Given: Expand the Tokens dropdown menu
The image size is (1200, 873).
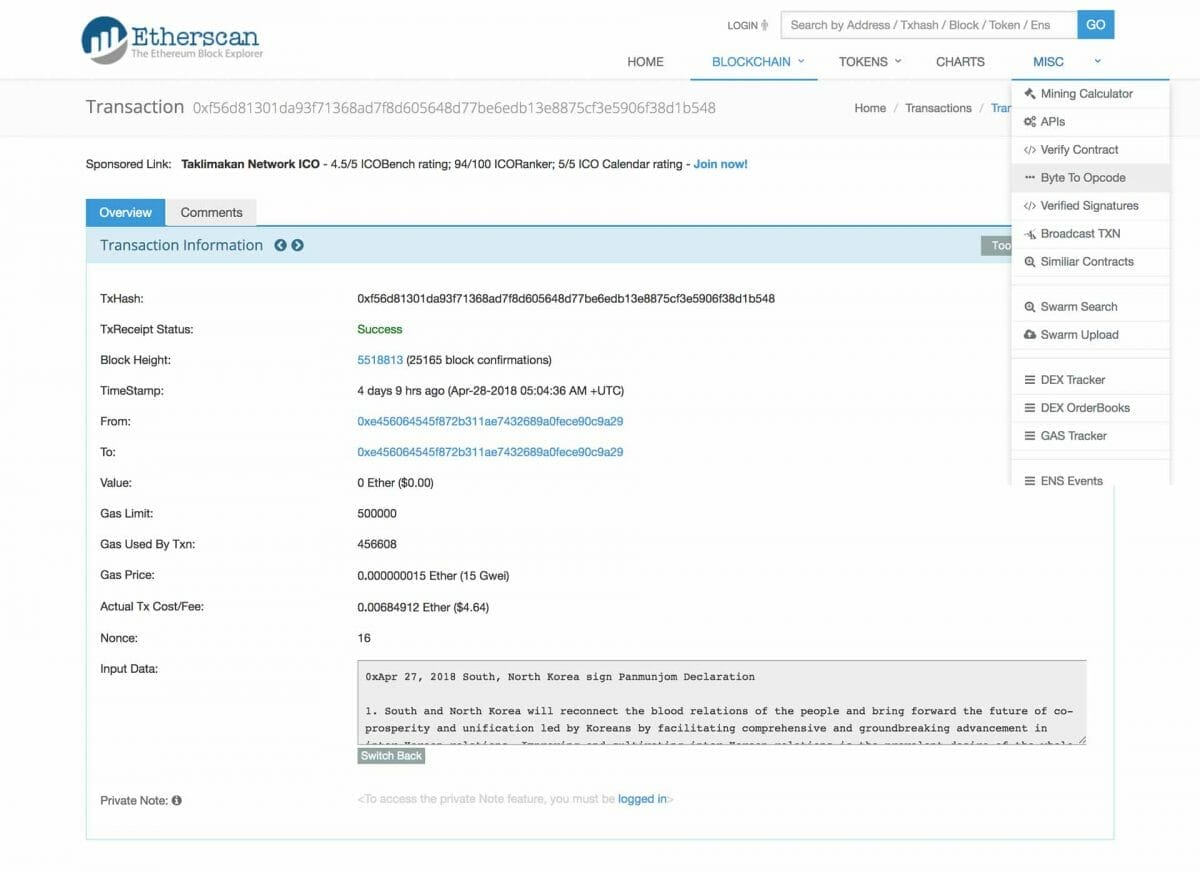Looking at the screenshot, I should pyautogui.click(x=869, y=62).
